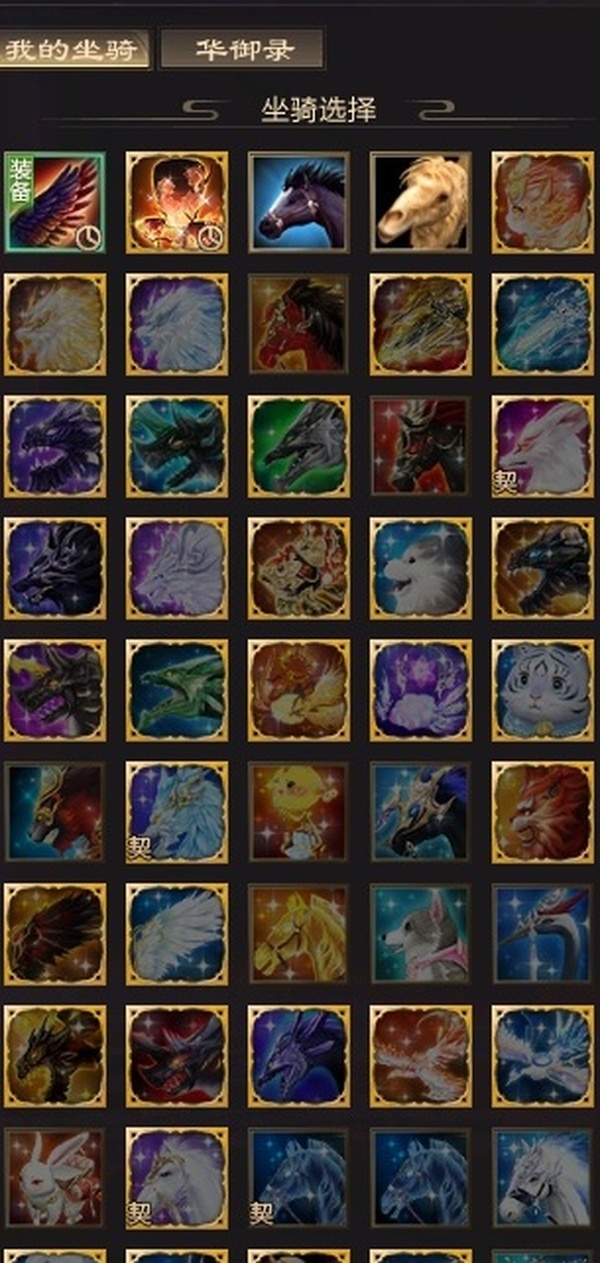Select the red lion mount icon
Image resolution: width=600 pixels, height=1263 pixels.
[542, 812]
